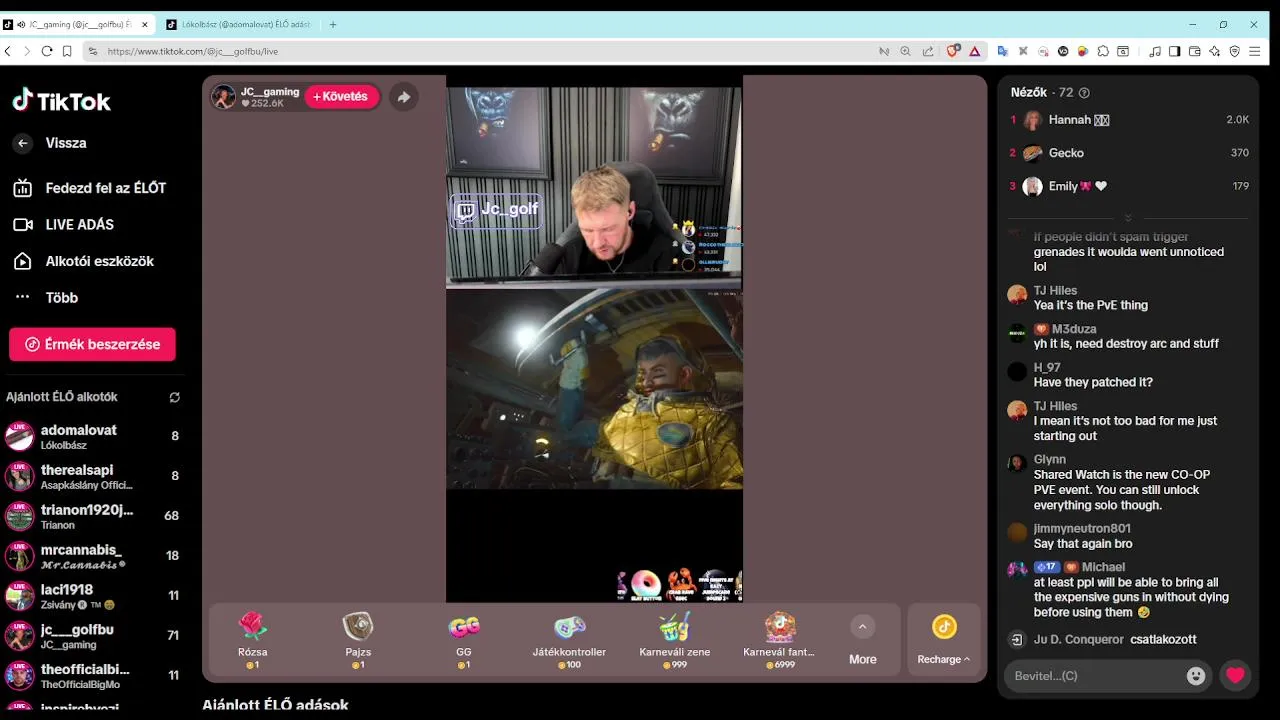Reload the page
This screenshot has width=1280, height=720.
point(46,51)
